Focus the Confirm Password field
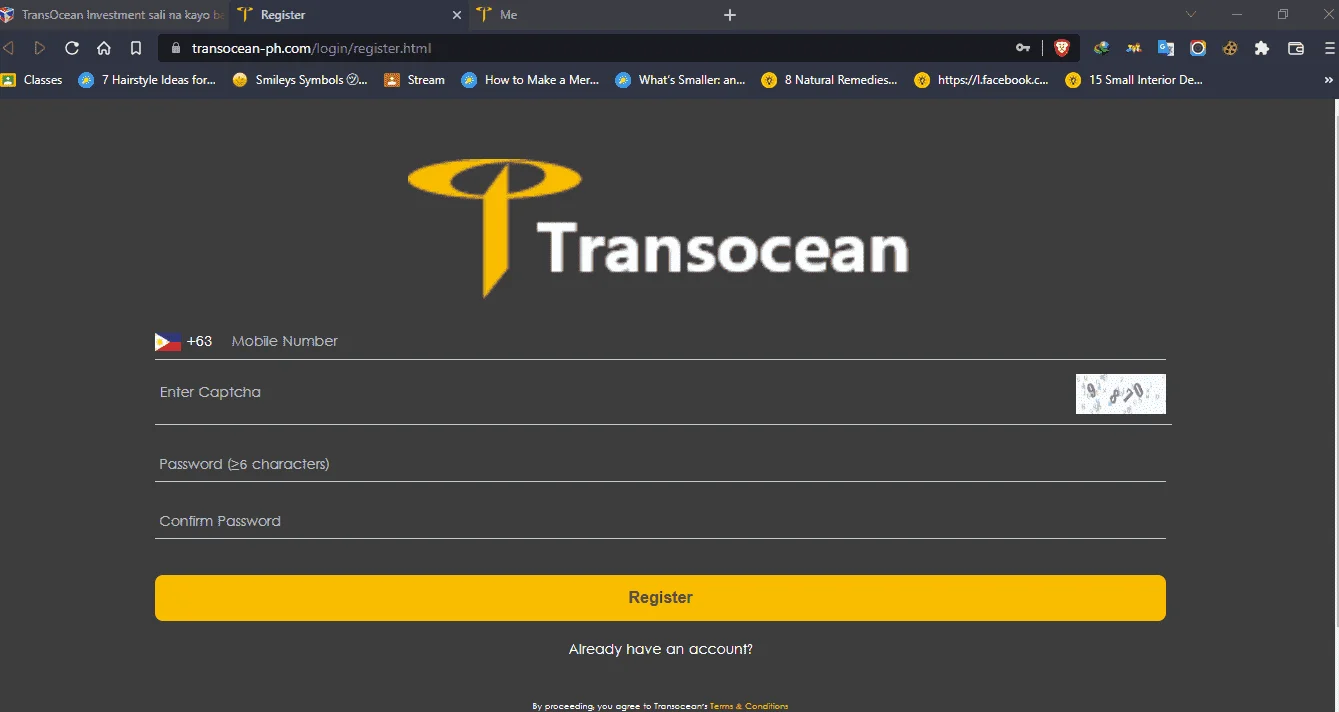Screen dimensions: 1339x712 (660, 521)
